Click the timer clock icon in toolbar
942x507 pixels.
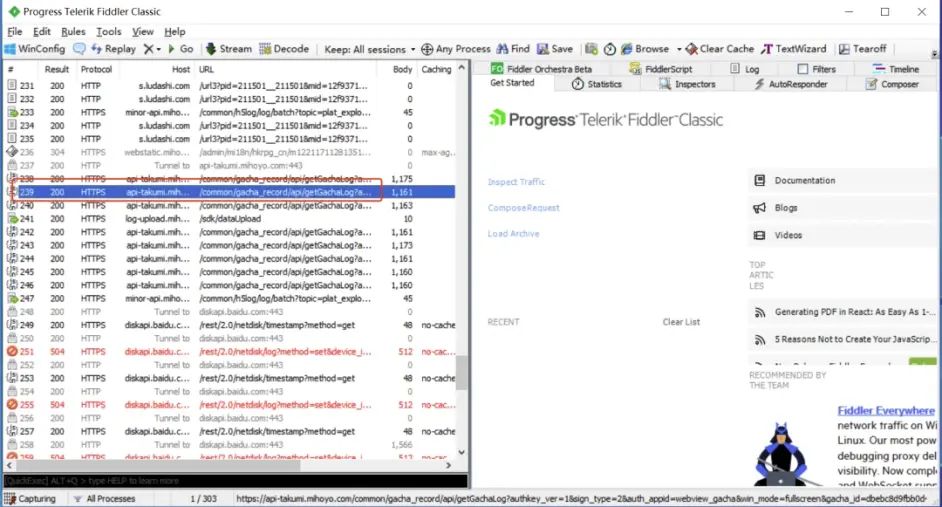click(610, 49)
